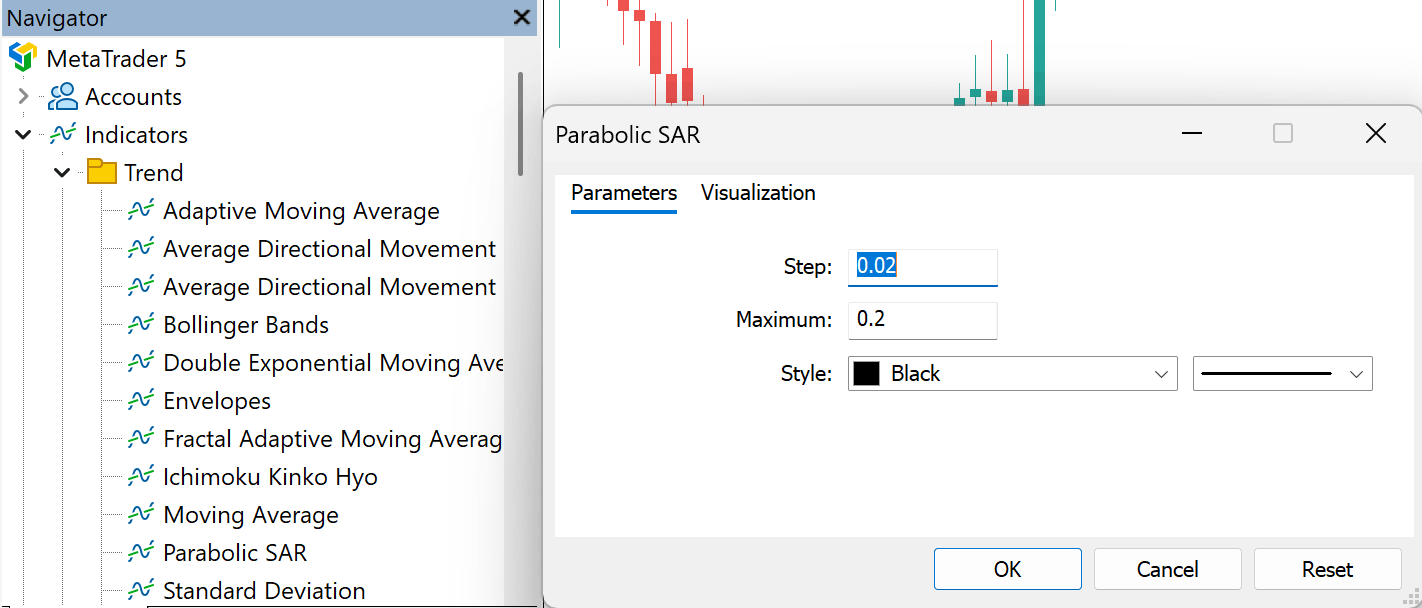Viewport: 1422px width, 608px height.
Task: Click the Cancel button
Action: pyautogui.click(x=1168, y=569)
